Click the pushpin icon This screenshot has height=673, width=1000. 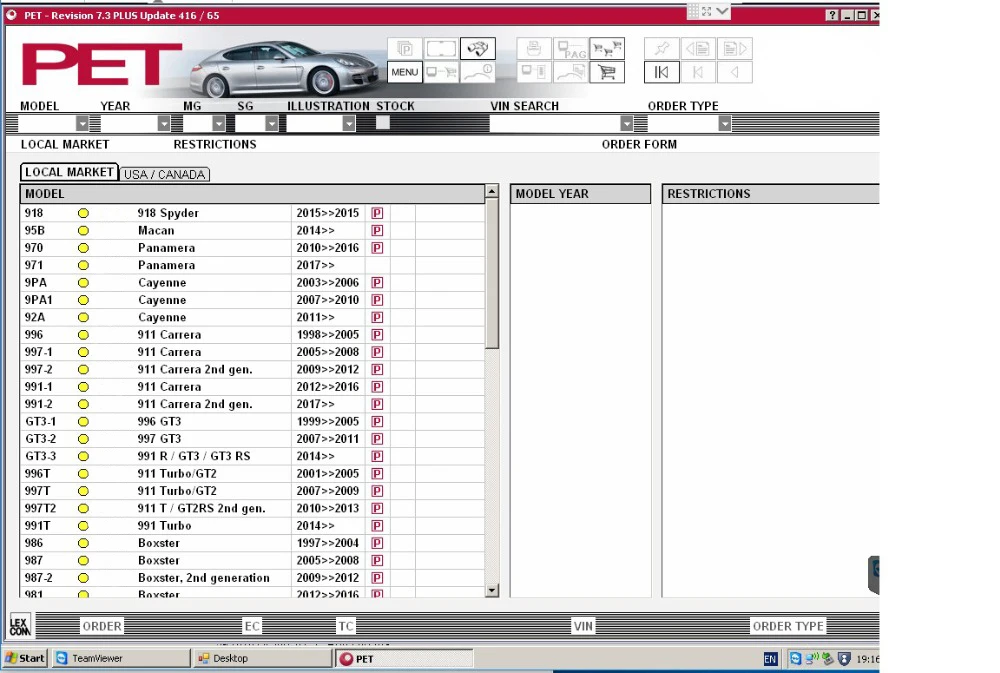coord(661,48)
